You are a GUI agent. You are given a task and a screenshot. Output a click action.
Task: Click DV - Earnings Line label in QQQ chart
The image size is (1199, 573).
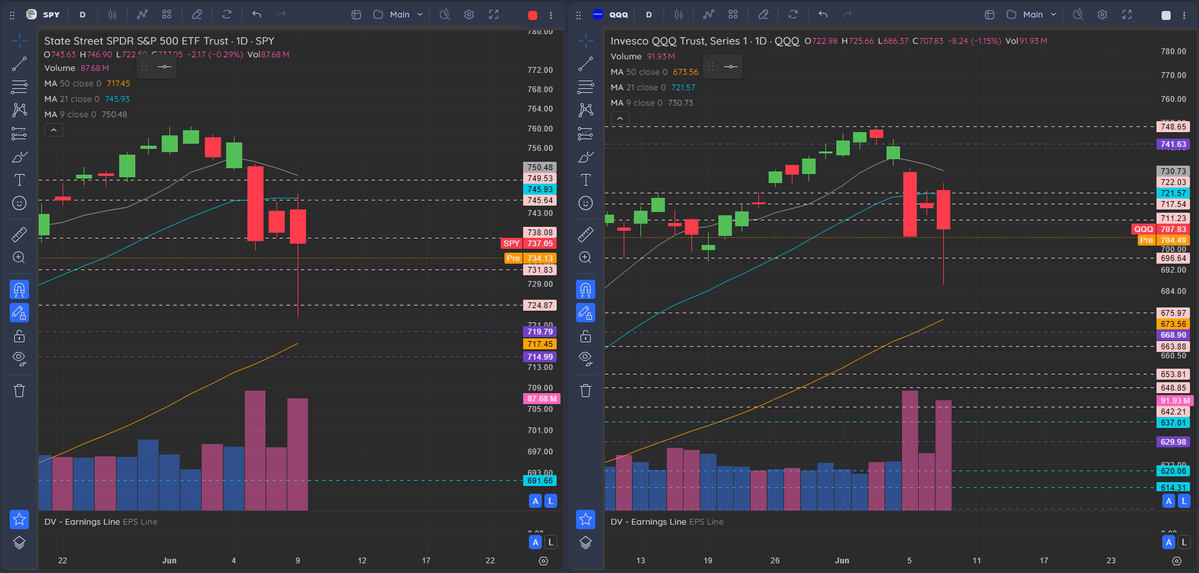[x=648, y=522]
